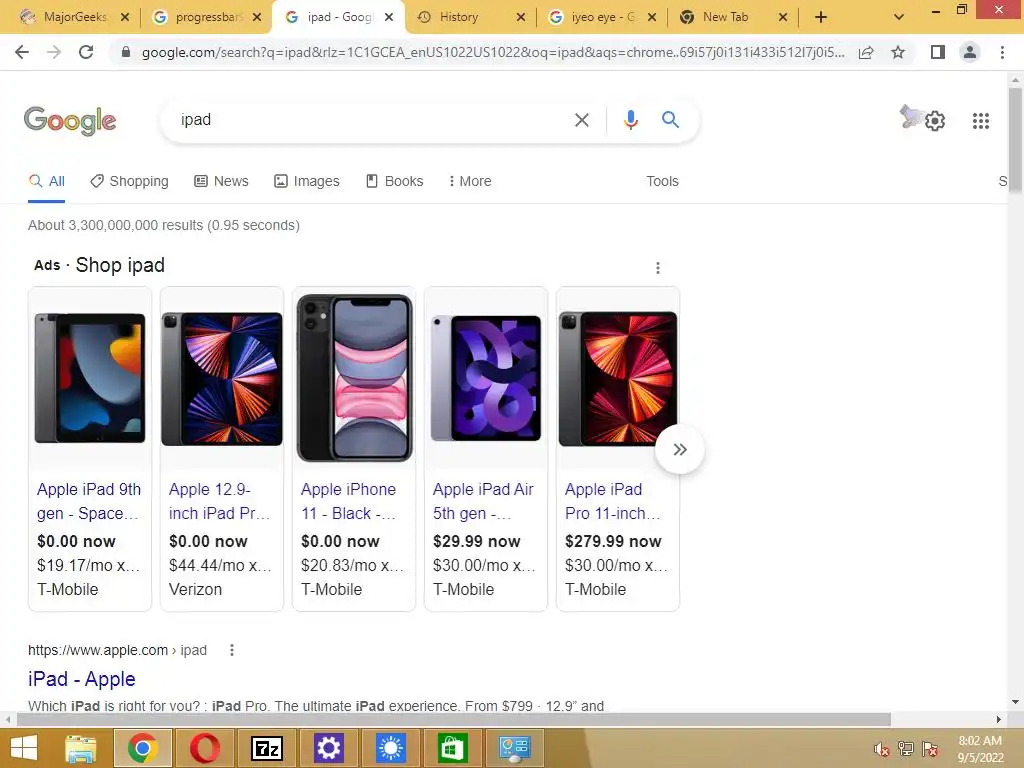
Task: Expand the More search filters
Action: point(470,182)
